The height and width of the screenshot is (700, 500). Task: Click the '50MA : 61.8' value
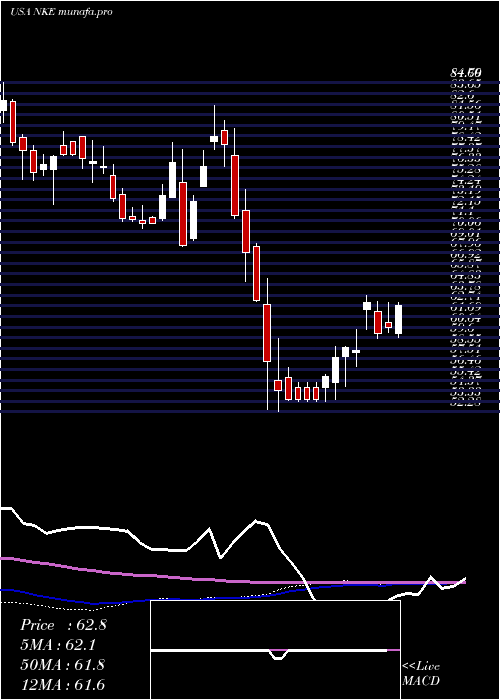point(63,665)
